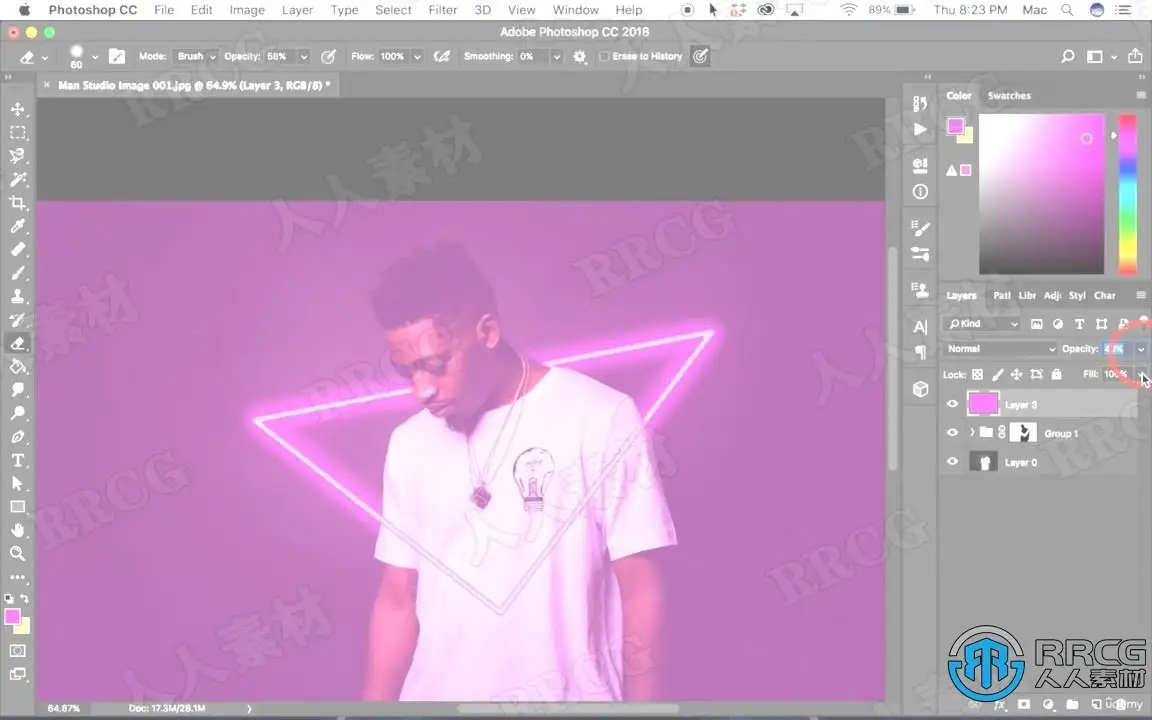Open the Search icon in options bar

(1068, 56)
